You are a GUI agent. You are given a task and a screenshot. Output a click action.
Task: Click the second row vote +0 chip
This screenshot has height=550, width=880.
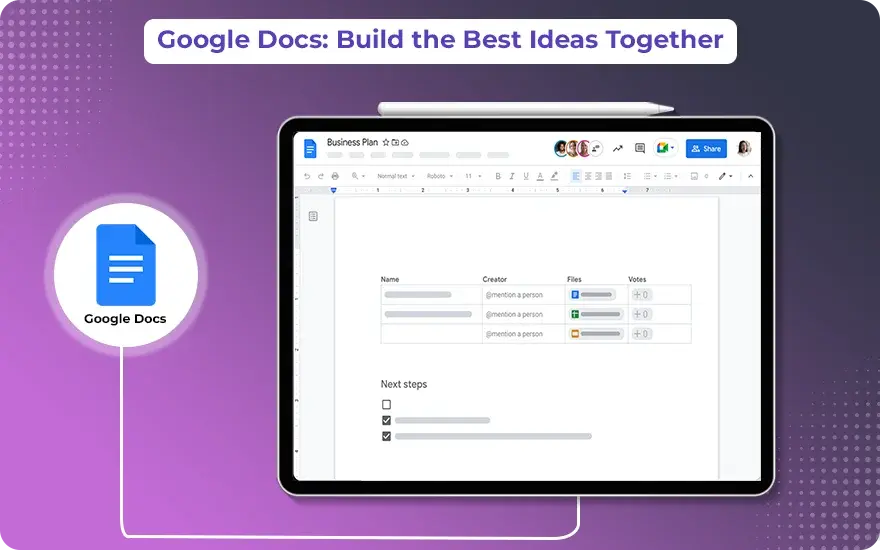point(641,314)
